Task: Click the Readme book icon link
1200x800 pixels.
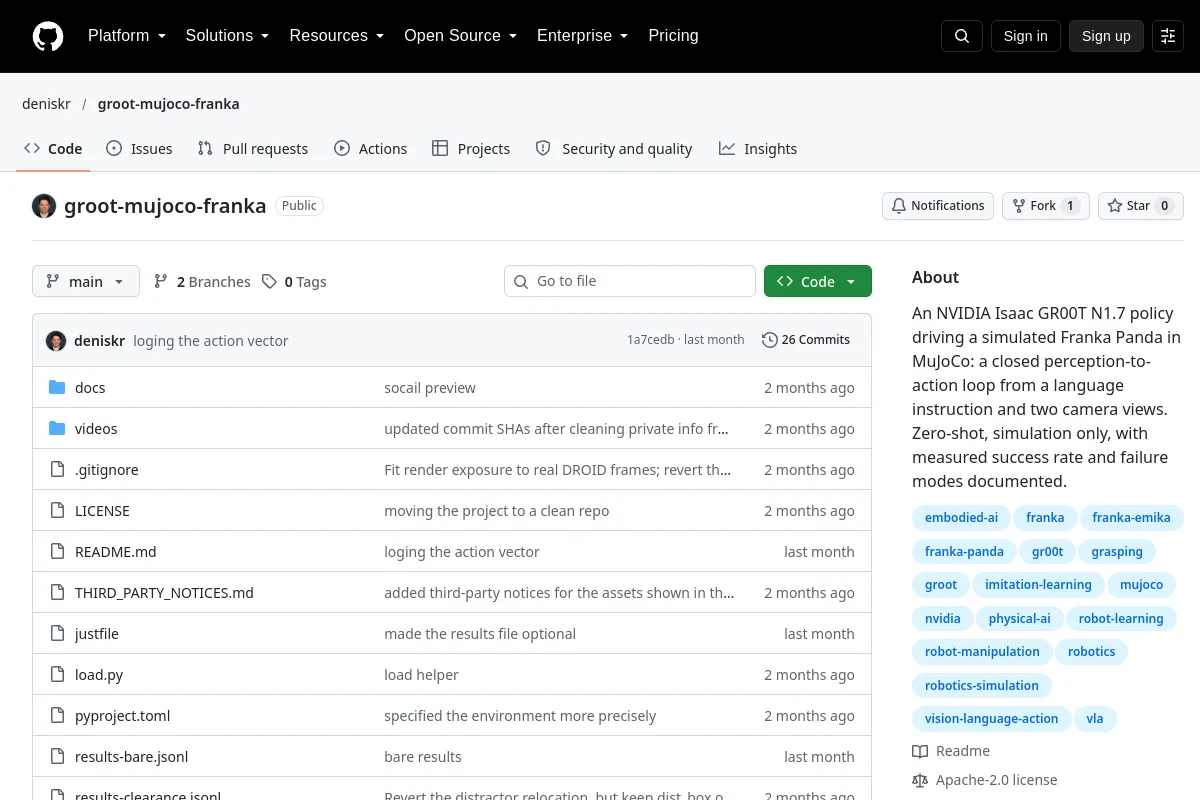Action: (951, 751)
